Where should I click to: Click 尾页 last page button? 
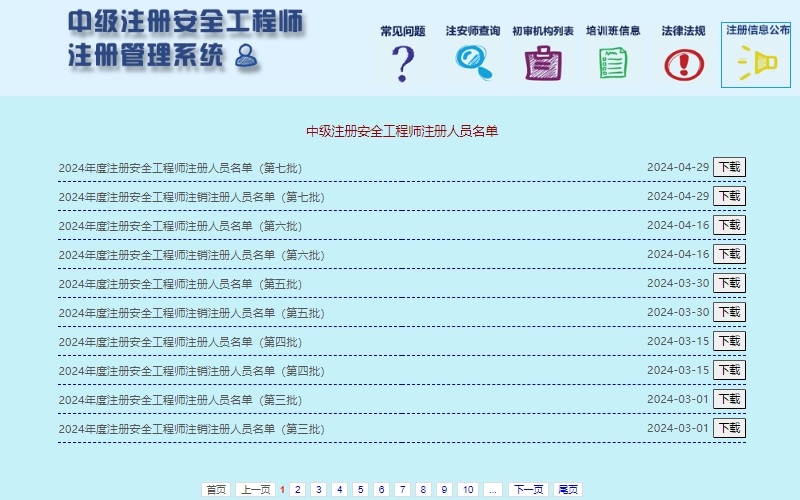click(x=568, y=489)
